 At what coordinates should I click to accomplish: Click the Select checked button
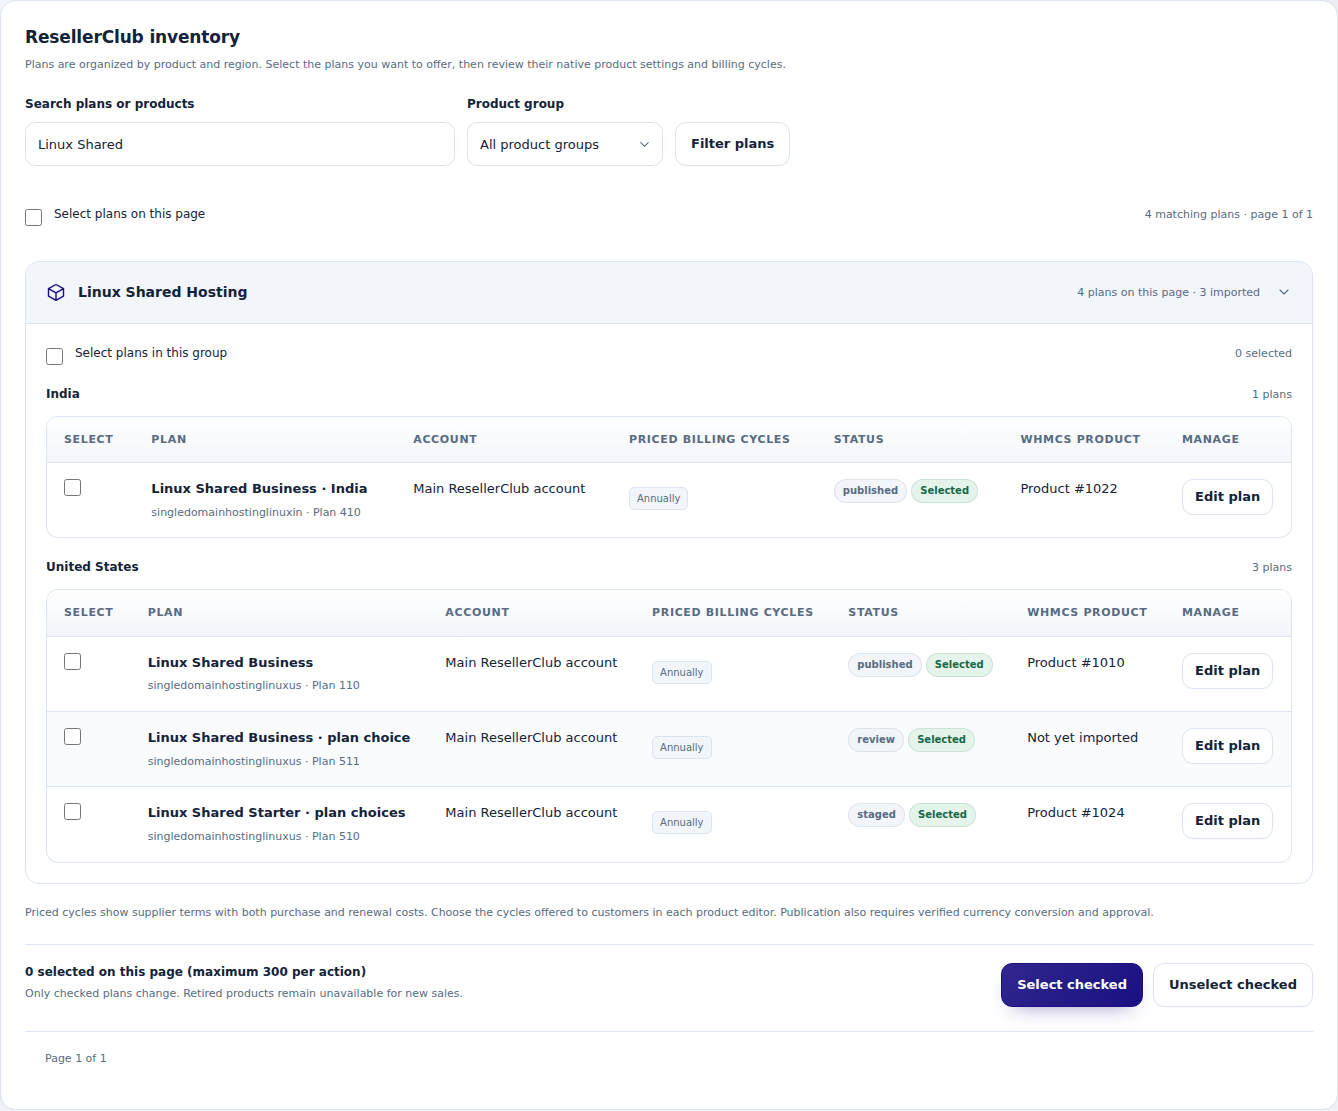click(1072, 985)
